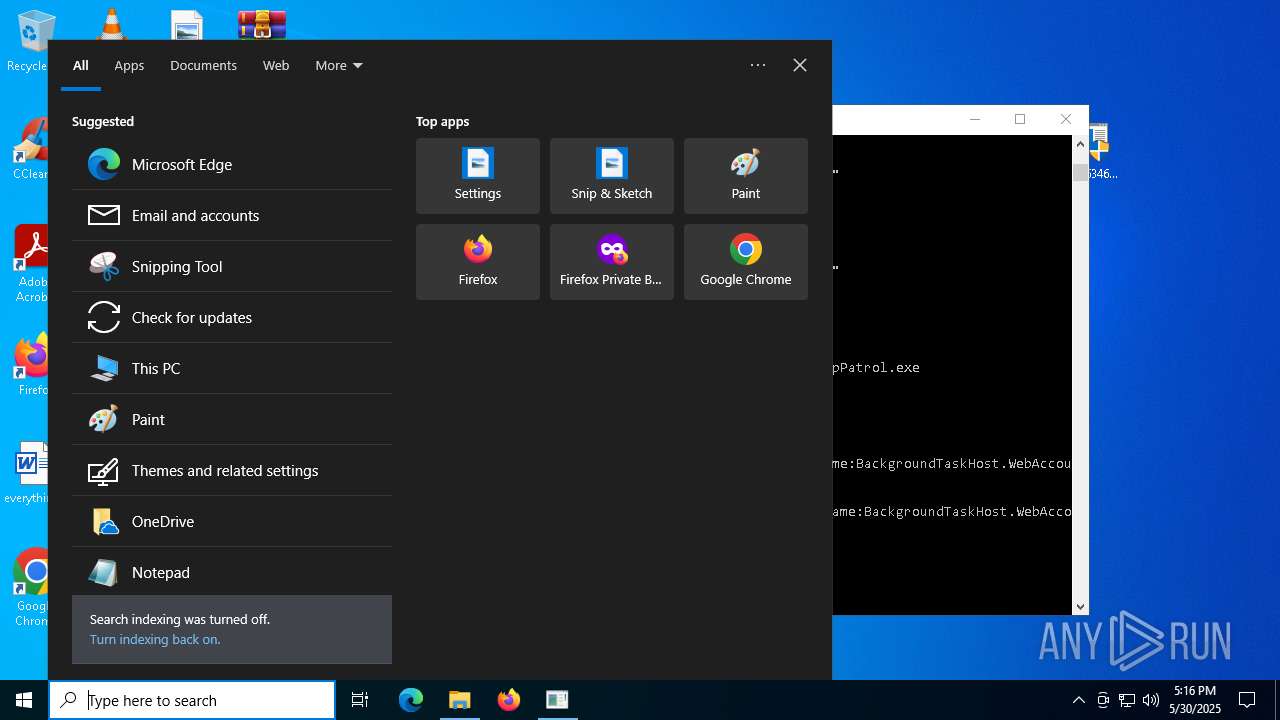Open volume control tray icon
The image size is (1280, 720).
pyautogui.click(x=1150, y=700)
